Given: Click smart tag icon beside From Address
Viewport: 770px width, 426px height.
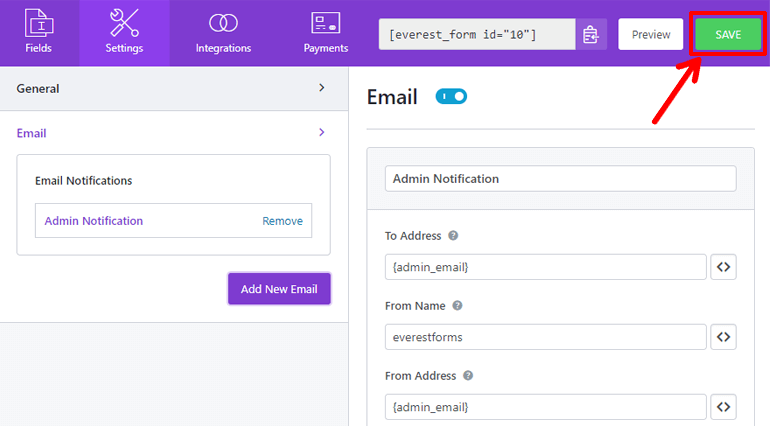Looking at the screenshot, I should click(x=723, y=407).
